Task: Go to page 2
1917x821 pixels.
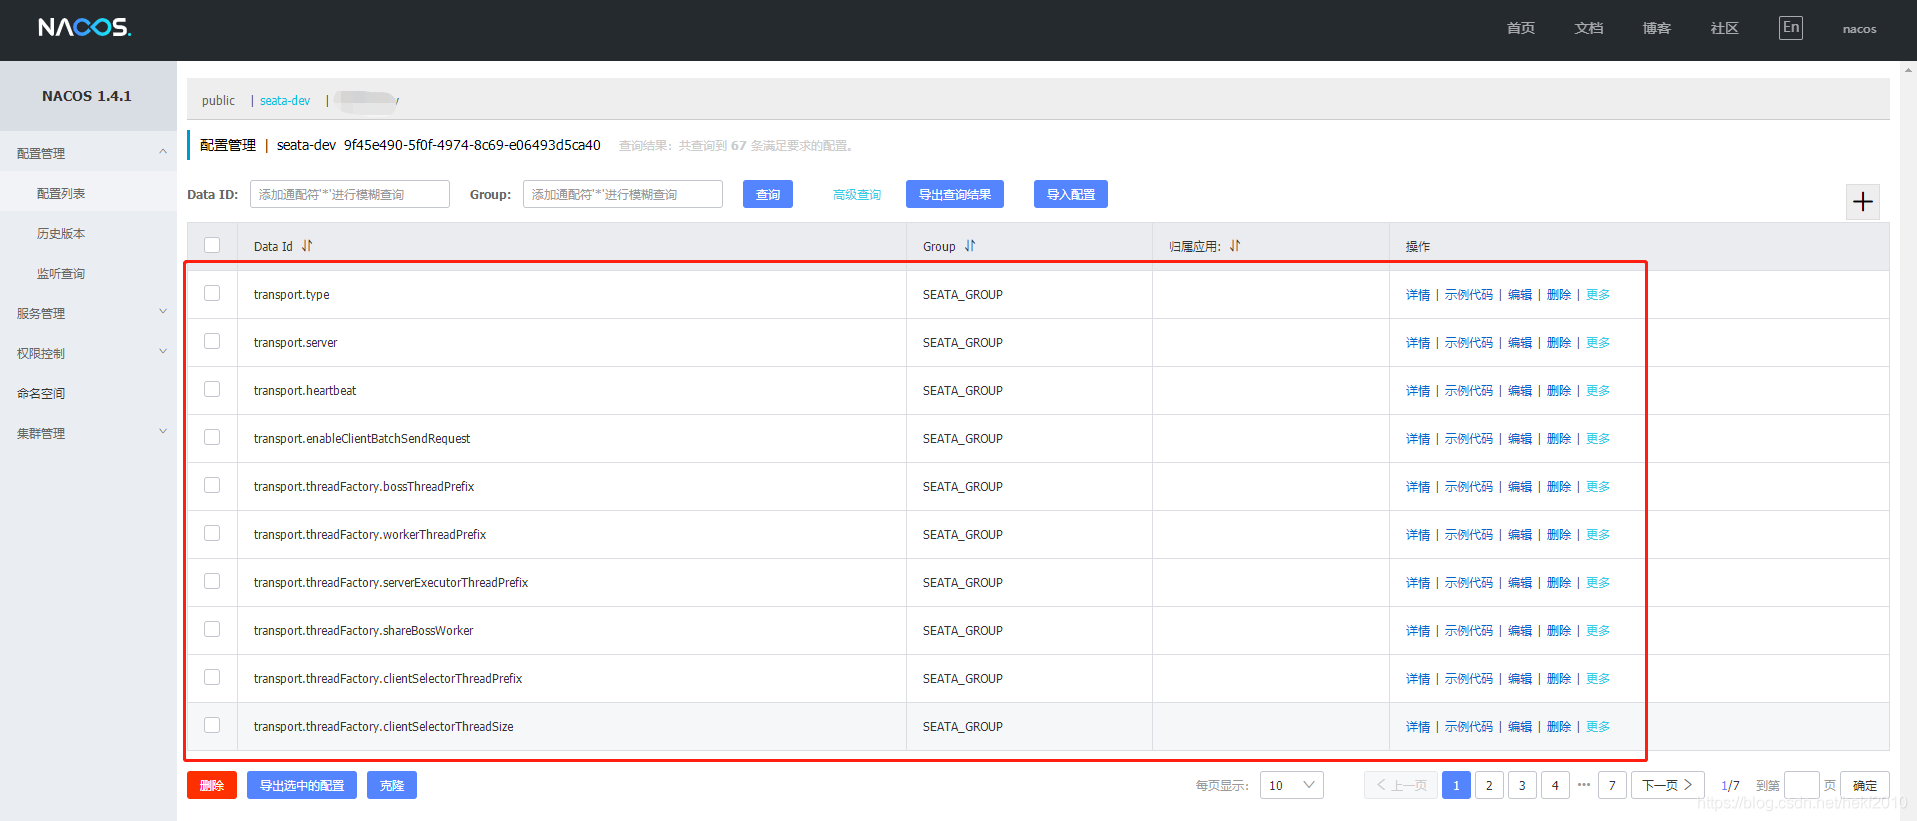Action: pos(1489,785)
